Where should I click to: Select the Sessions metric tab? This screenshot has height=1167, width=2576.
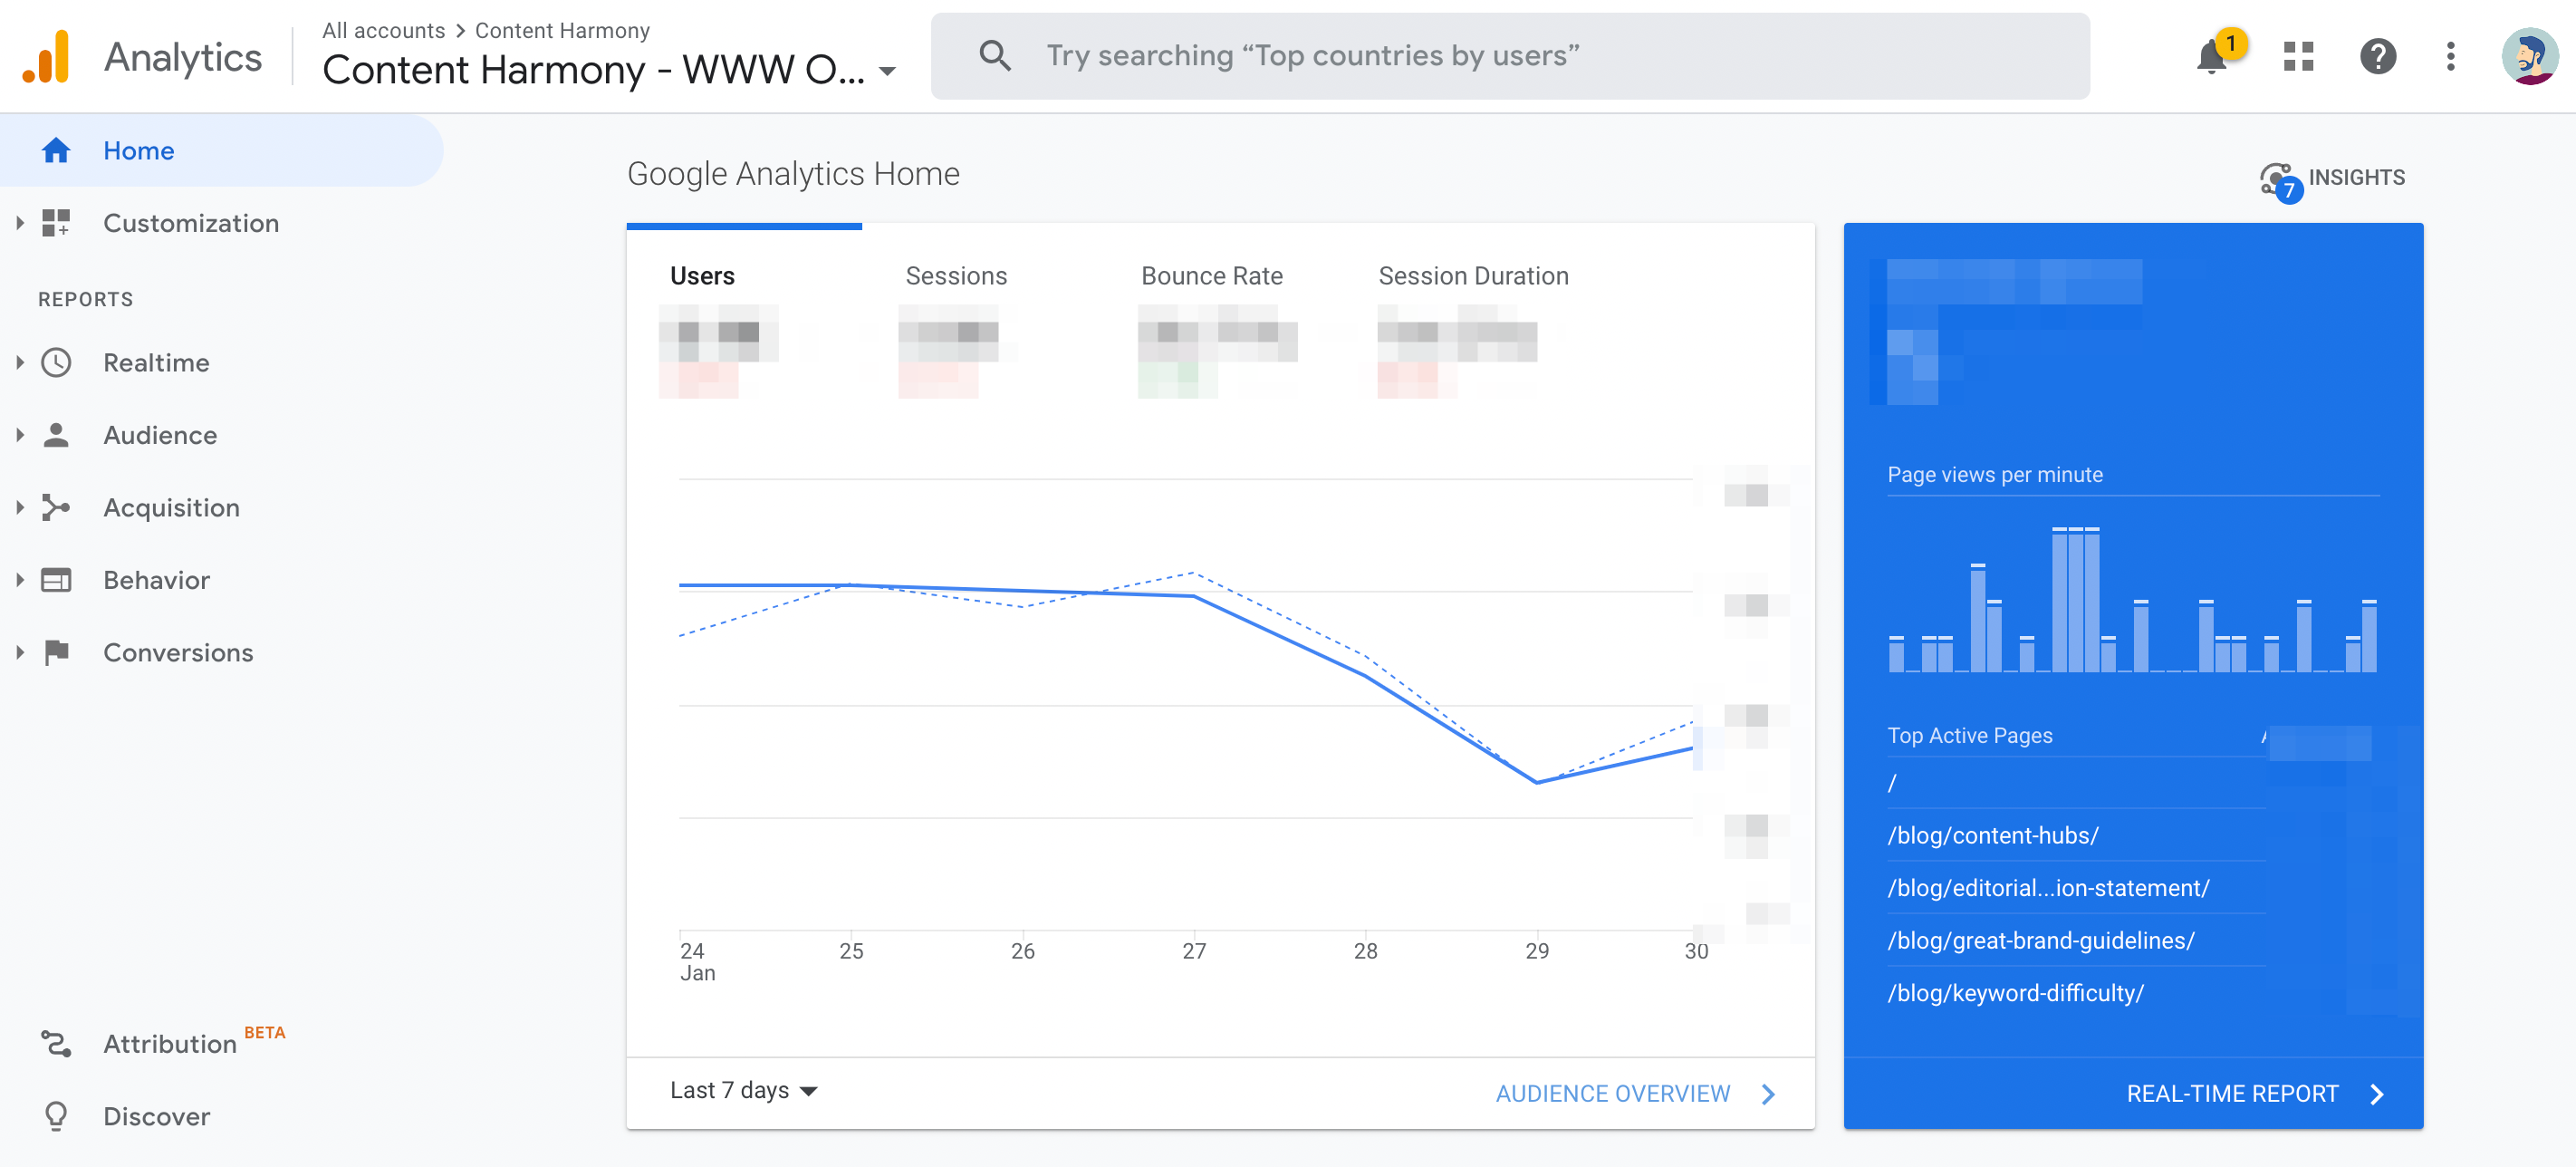[x=956, y=276]
